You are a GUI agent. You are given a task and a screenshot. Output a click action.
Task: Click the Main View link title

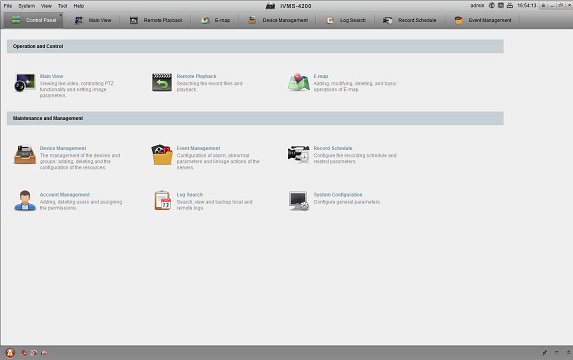coord(52,76)
